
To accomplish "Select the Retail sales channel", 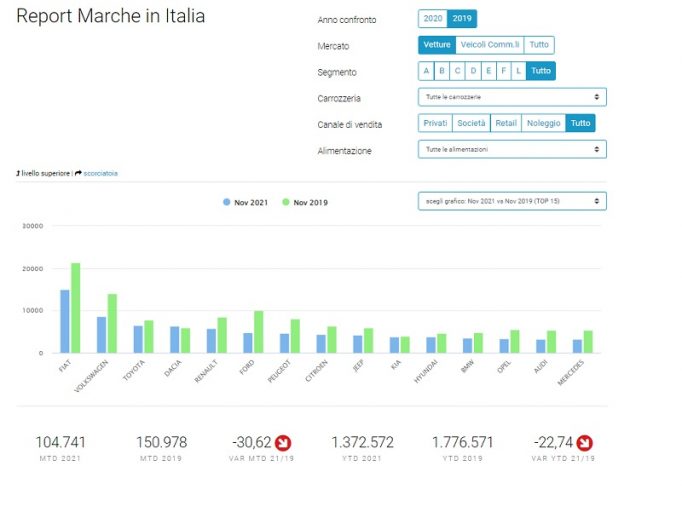I will coord(506,123).
